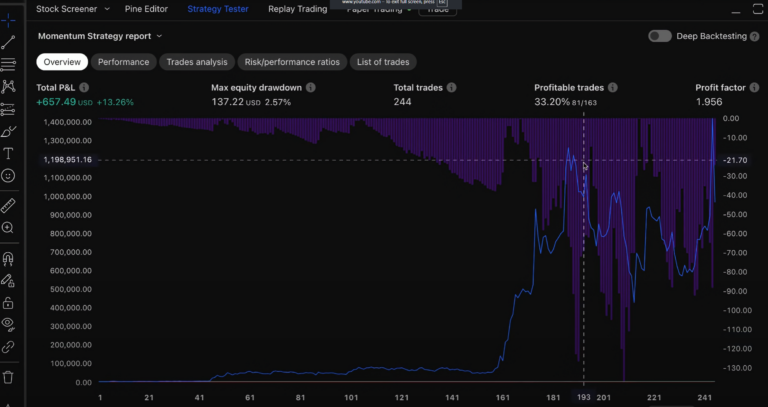This screenshot has width=768, height=407.
Task: Activate the zoom in tool
Action: [x=8, y=228]
